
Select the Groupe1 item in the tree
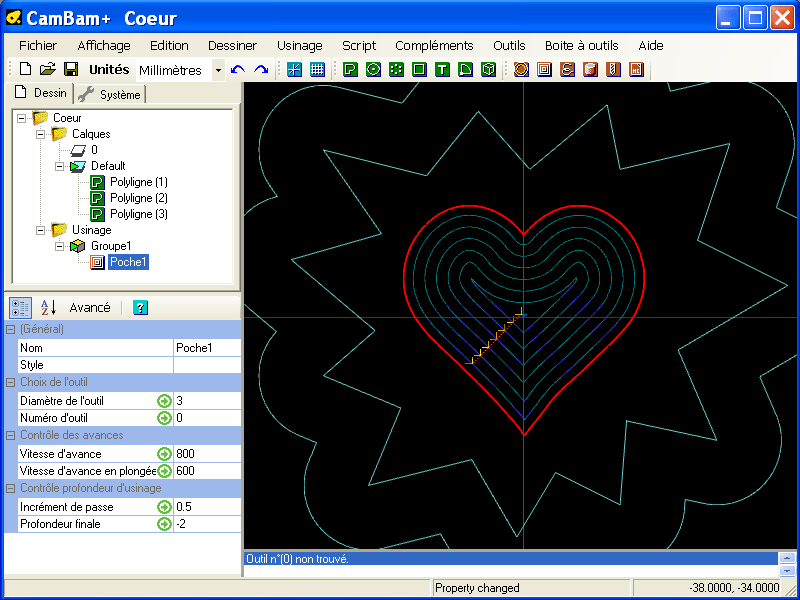coord(111,246)
